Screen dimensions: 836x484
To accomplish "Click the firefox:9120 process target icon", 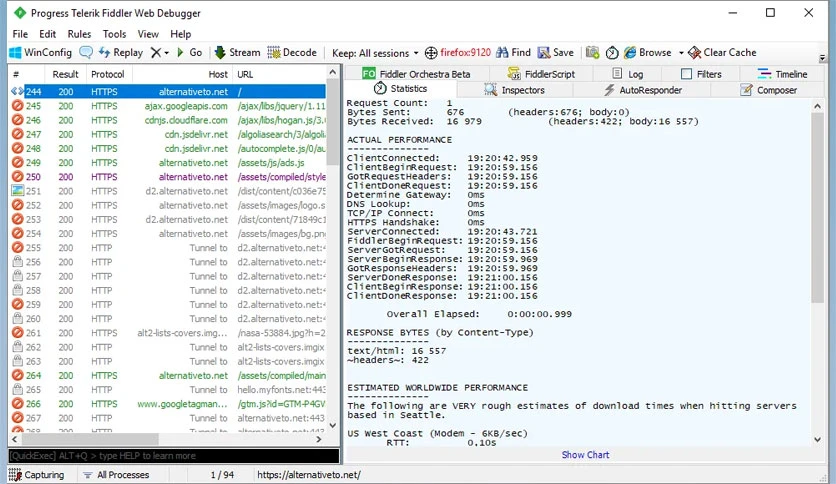I will [x=431, y=53].
